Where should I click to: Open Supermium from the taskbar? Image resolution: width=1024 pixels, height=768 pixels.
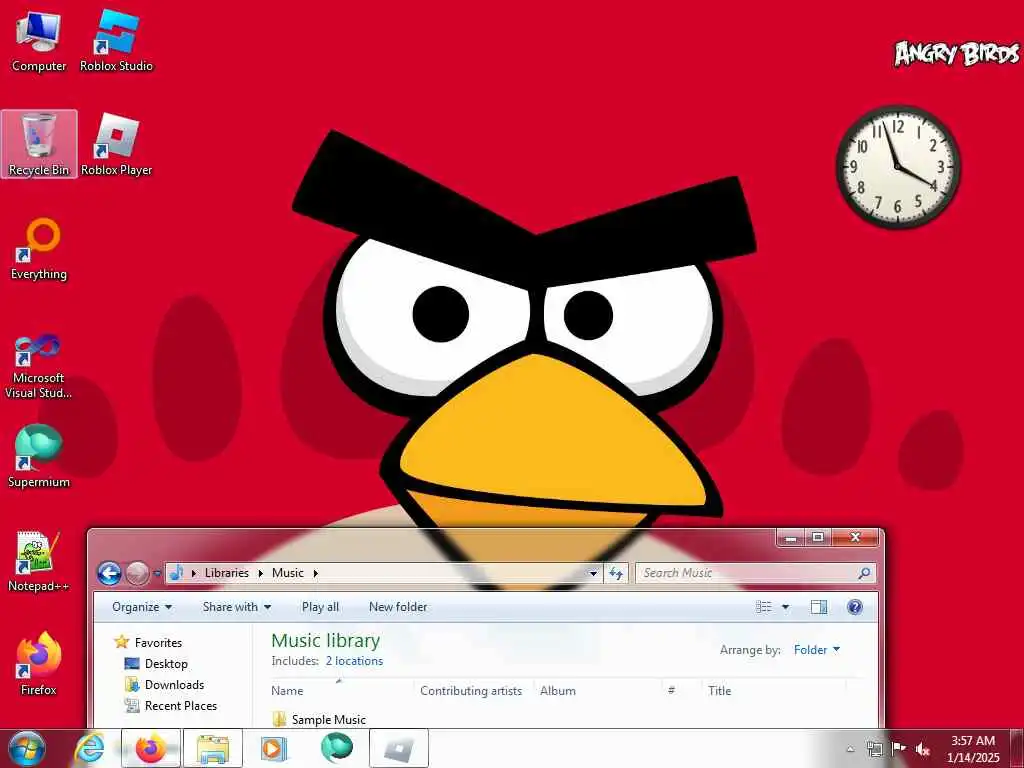[337, 748]
